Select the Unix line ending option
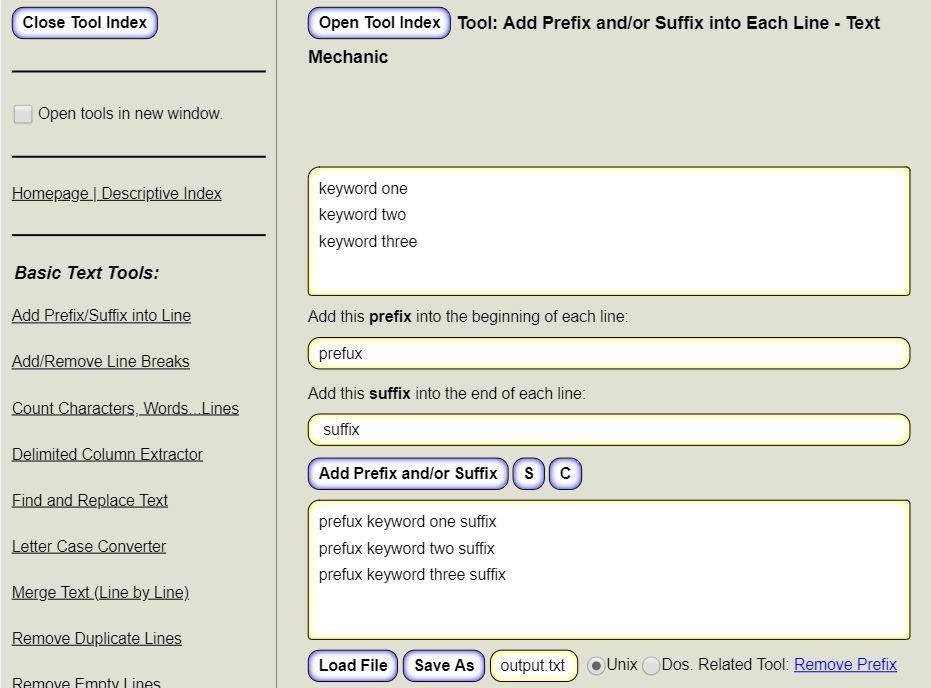 [596, 666]
